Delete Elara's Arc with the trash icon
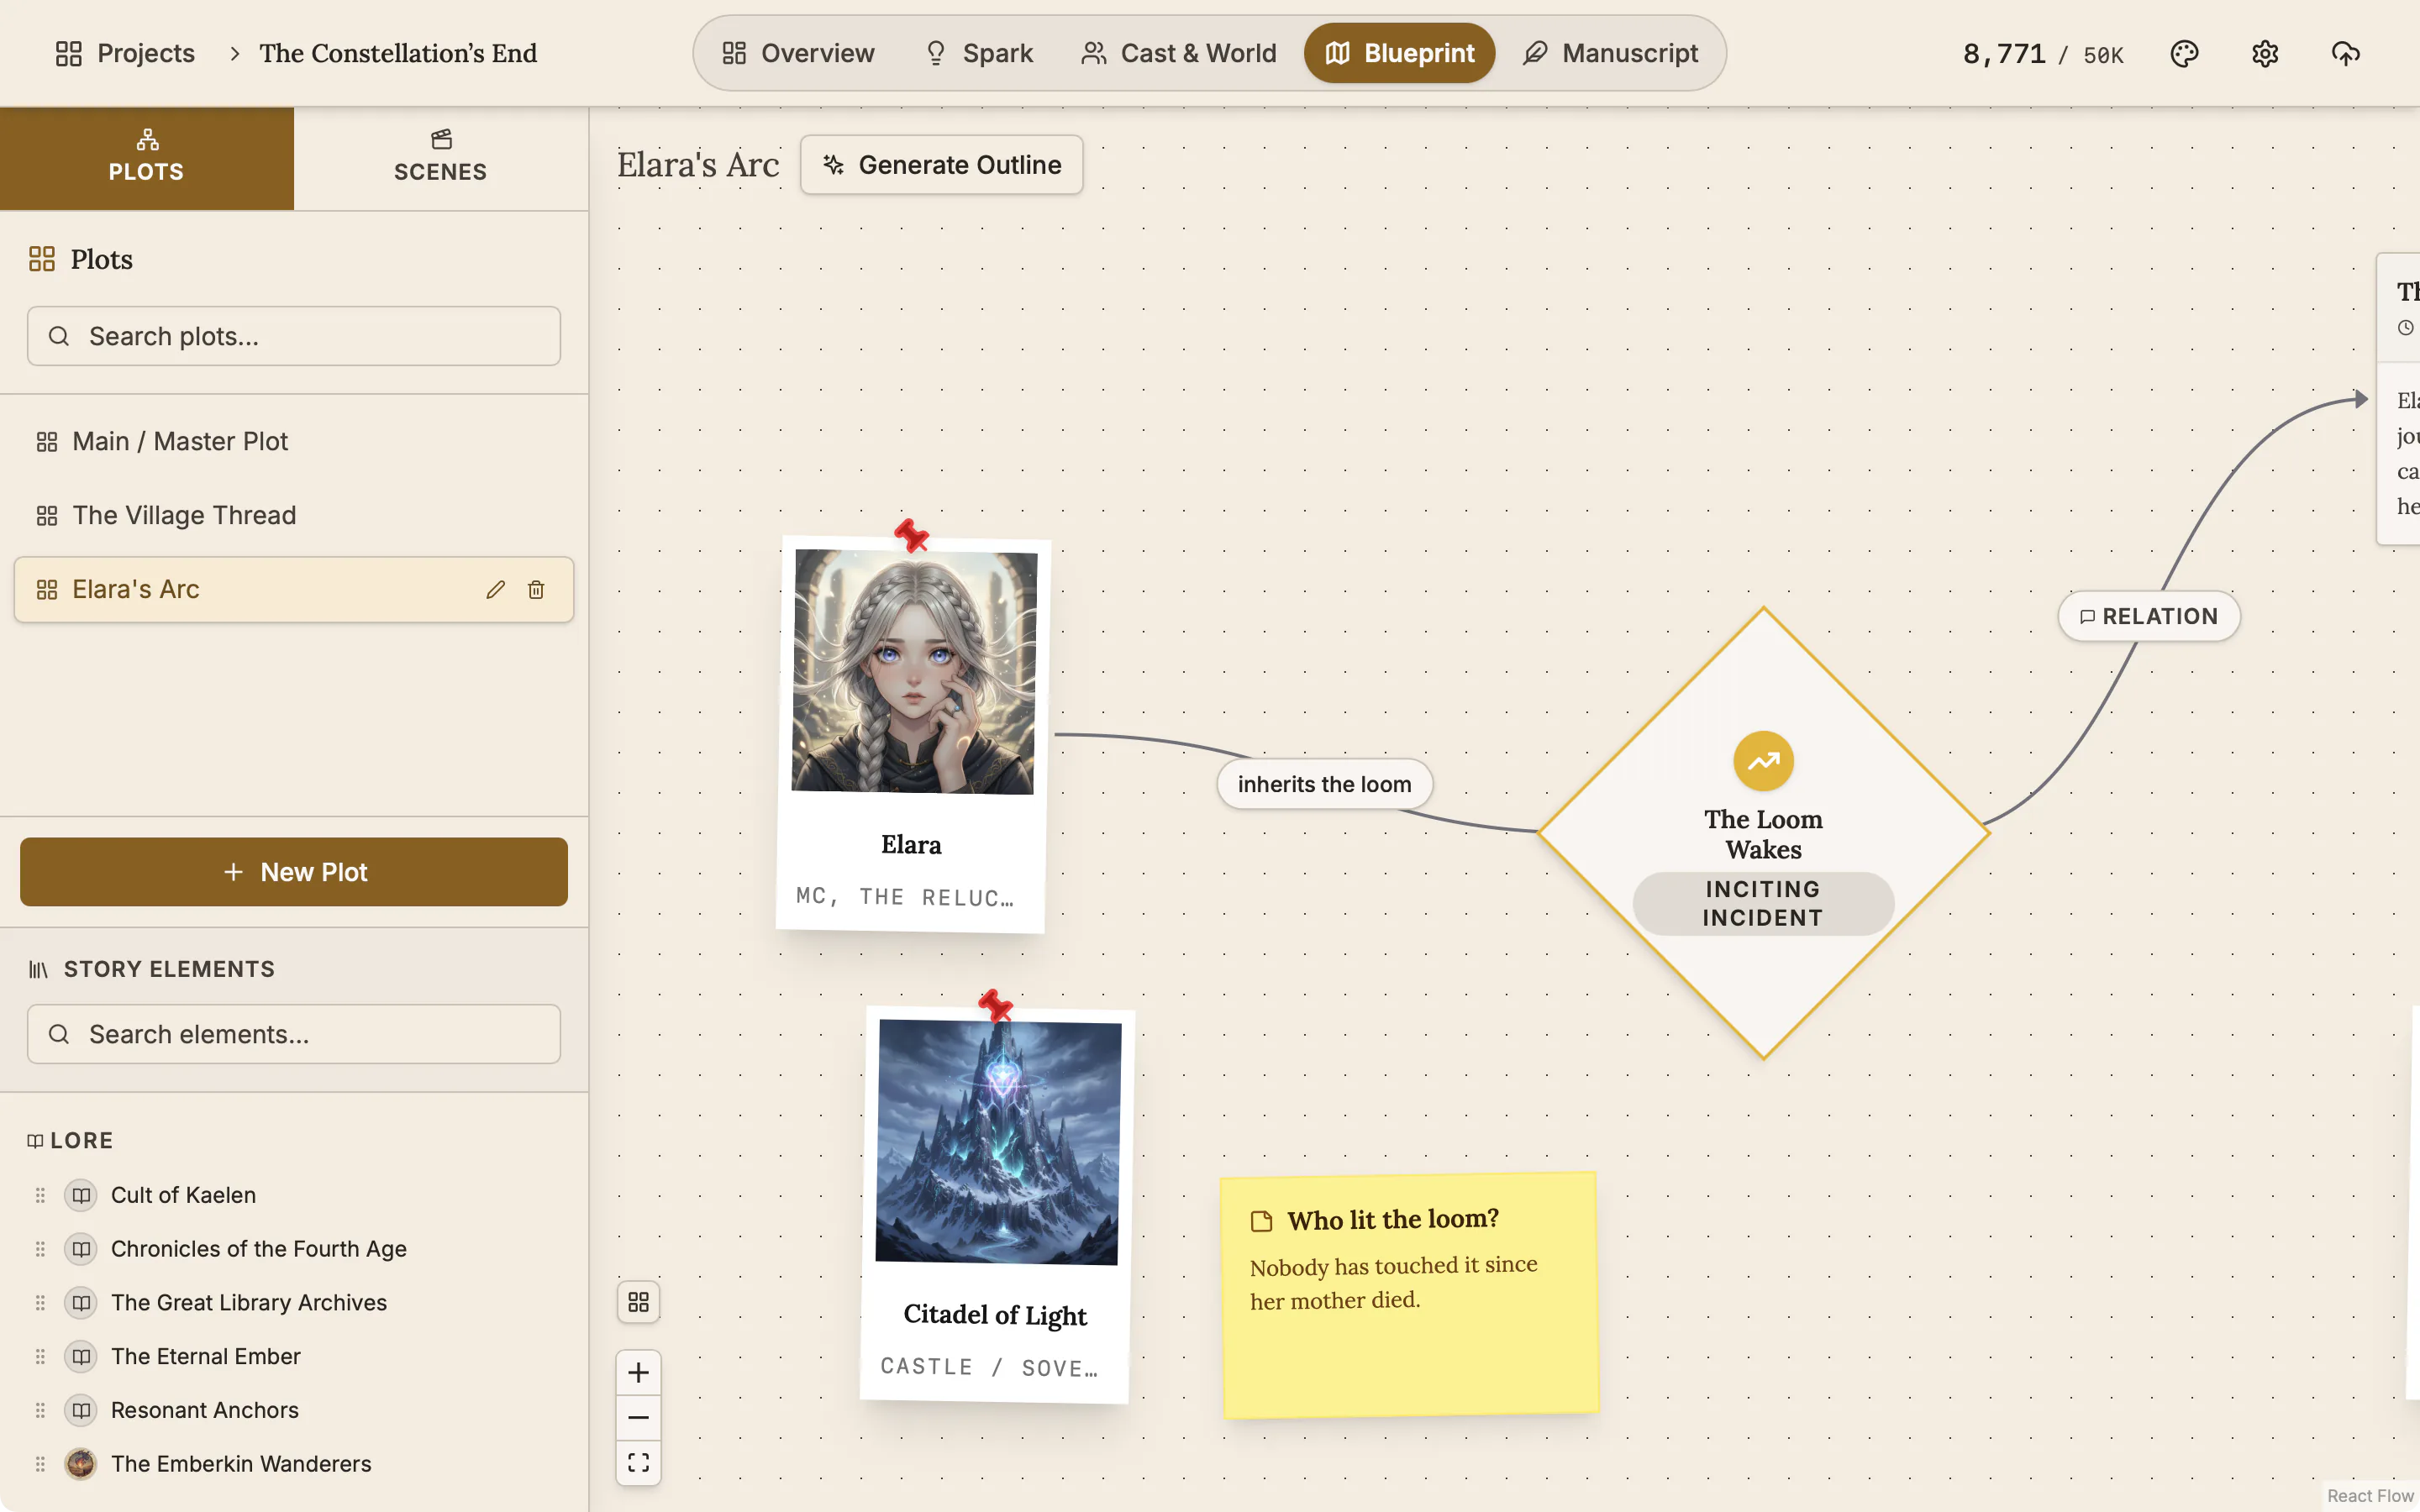The height and width of the screenshot is (1512, 2420). point(536,590)
